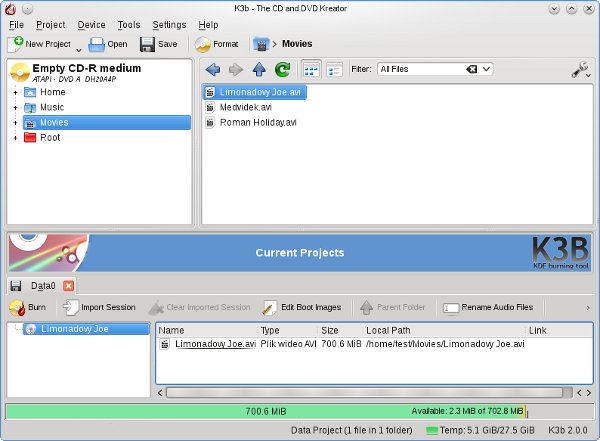Click the Open toolbar button
600x441 pixels.
coord(108,44)
